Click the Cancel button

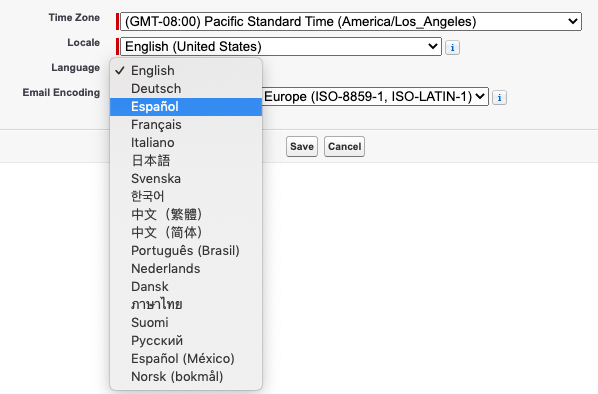[344, 146]
